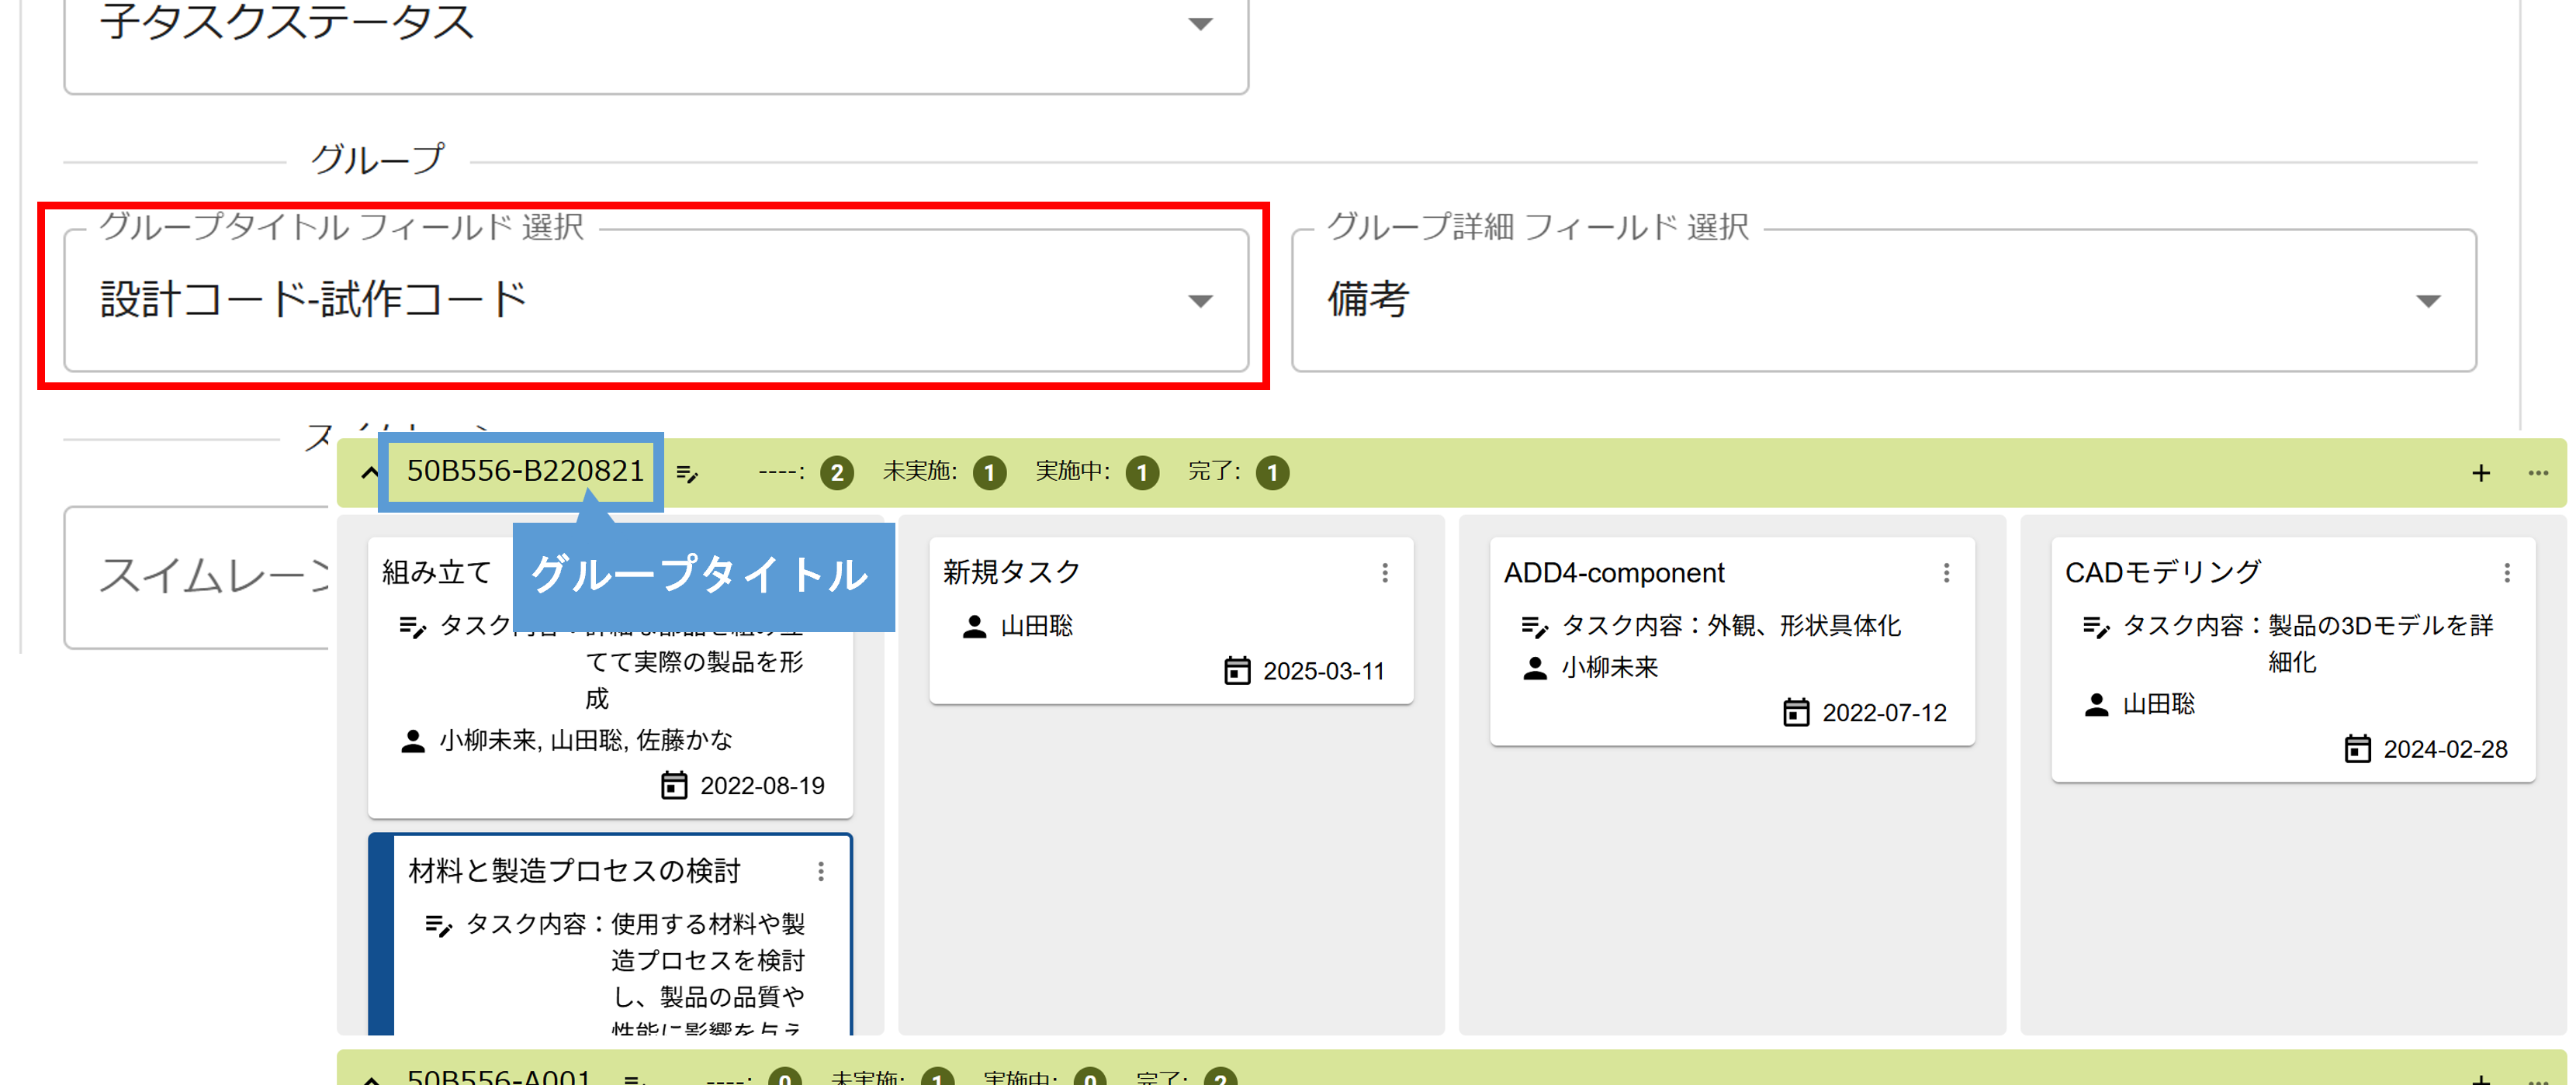Open the グループタイトル フィールド 選択 dropdown
Image resolution: width=2576 pixels, height=1085 pixels.
[x=656, y=300]
